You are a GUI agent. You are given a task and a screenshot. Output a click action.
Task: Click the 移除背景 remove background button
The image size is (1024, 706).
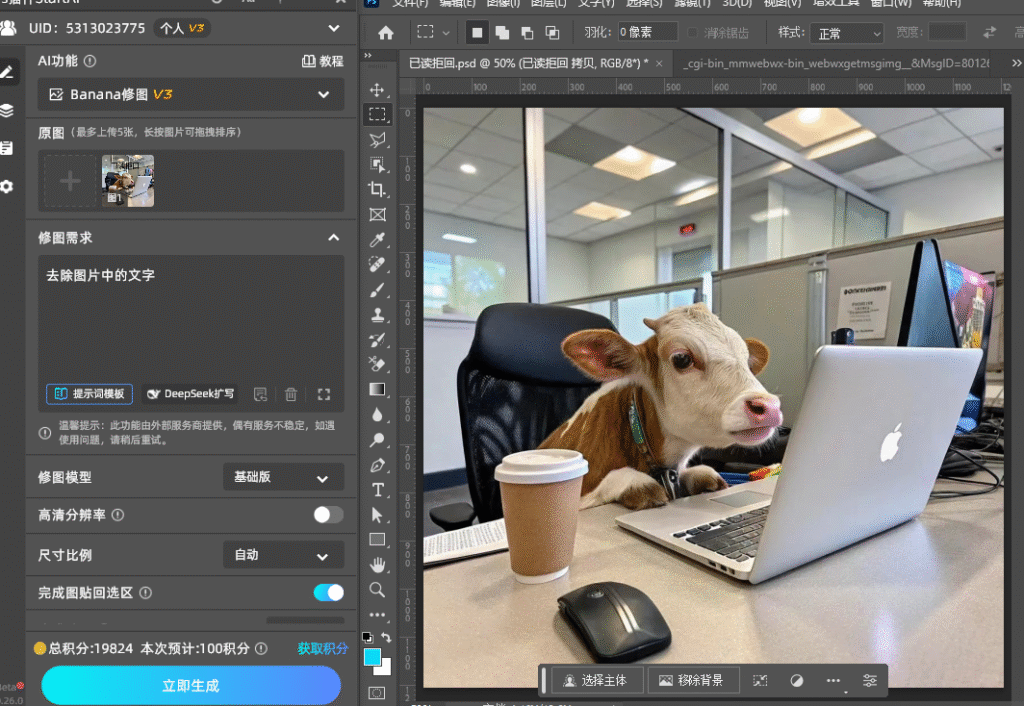coord(693,681)
